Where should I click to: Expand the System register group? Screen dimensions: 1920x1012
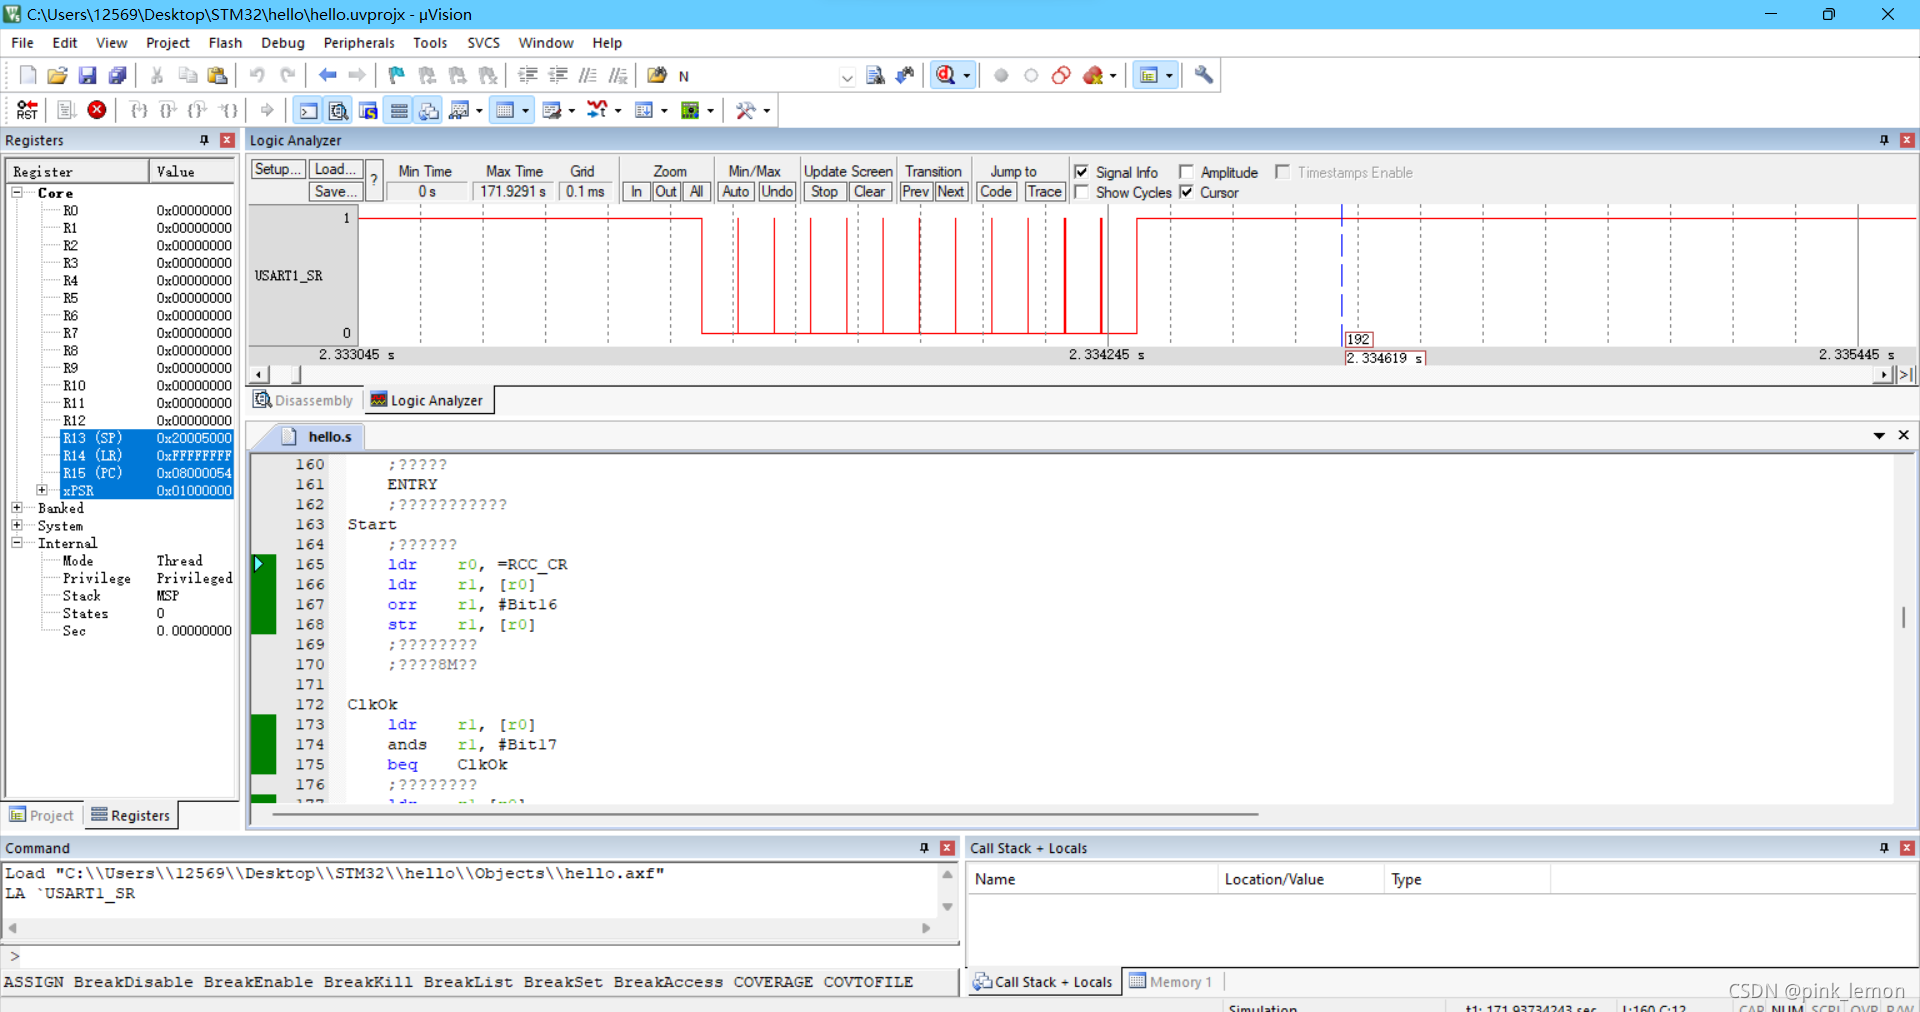pyautogui.click(x=17, y=525)
